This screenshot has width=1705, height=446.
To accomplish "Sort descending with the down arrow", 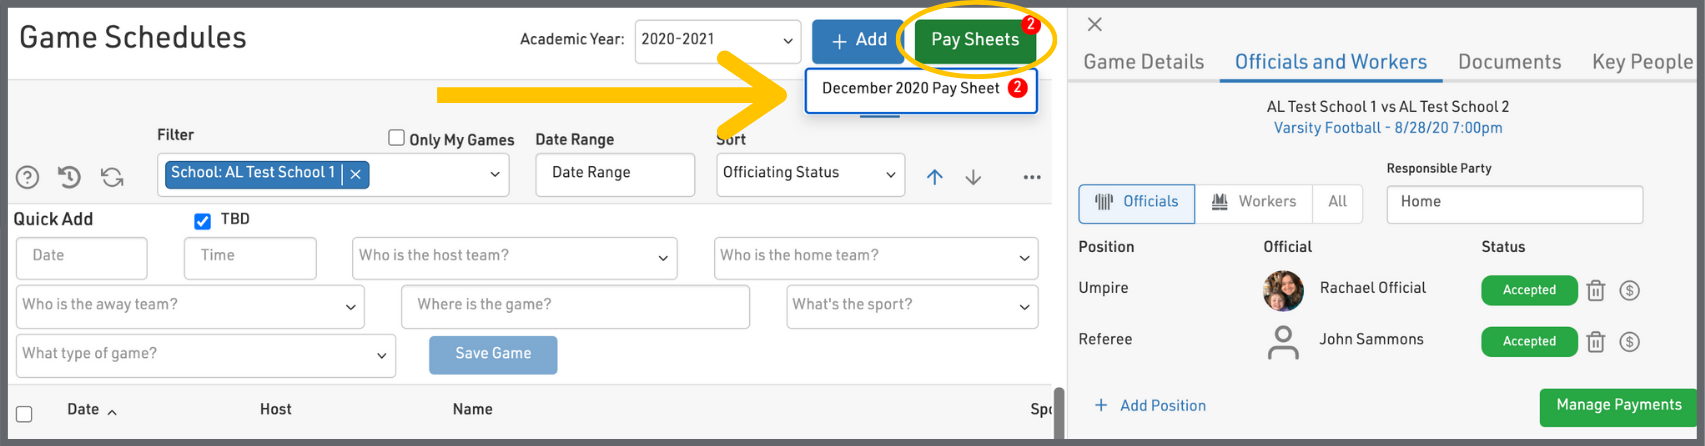I will pos(973,177).
